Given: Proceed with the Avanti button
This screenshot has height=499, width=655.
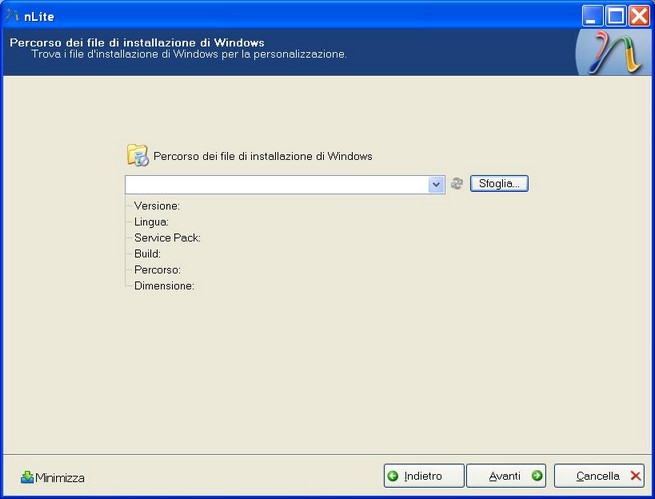Looking at the screenshot, I should 506,476.
